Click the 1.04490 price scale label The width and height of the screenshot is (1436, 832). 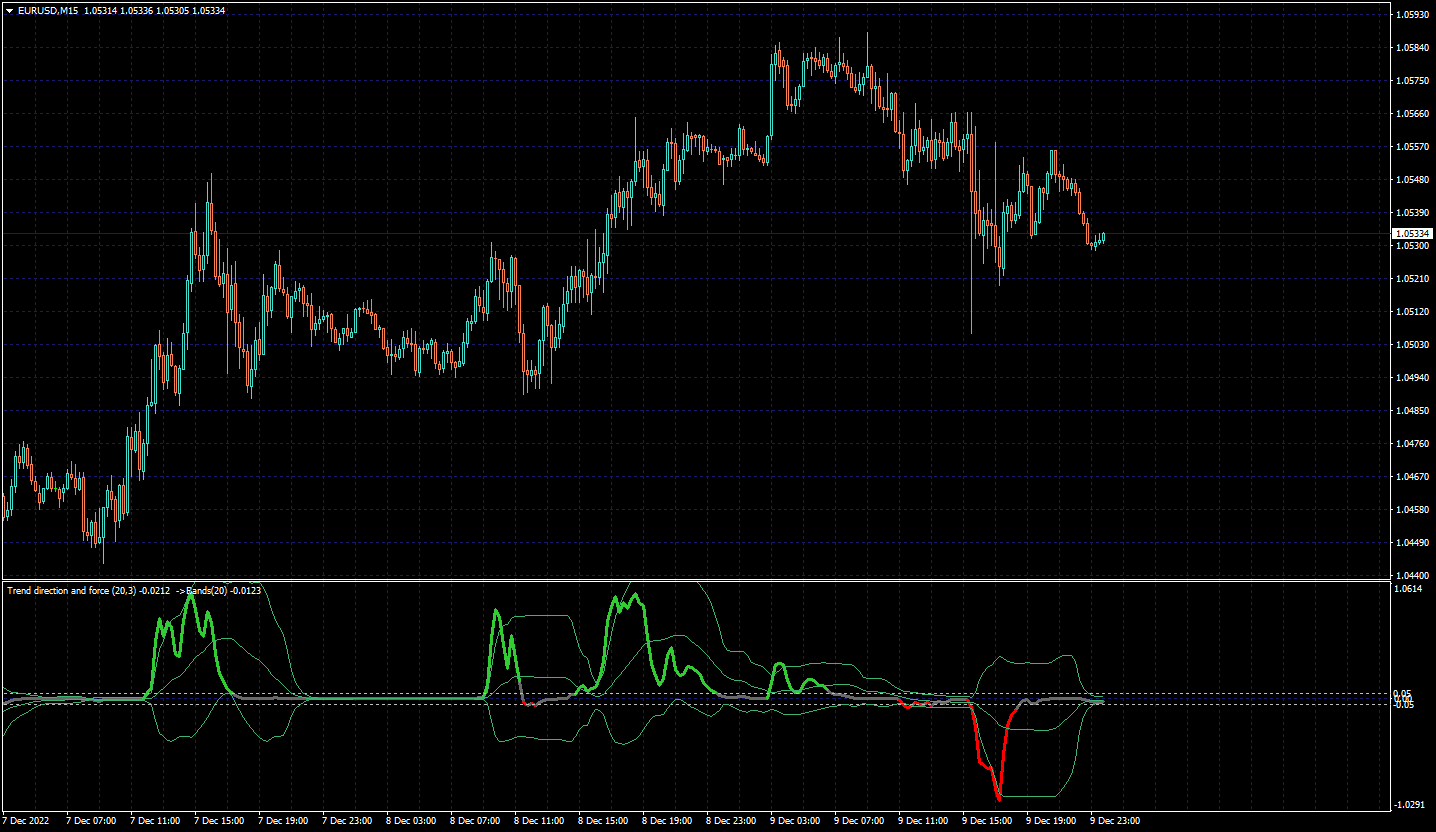[x=1412, y=542]
